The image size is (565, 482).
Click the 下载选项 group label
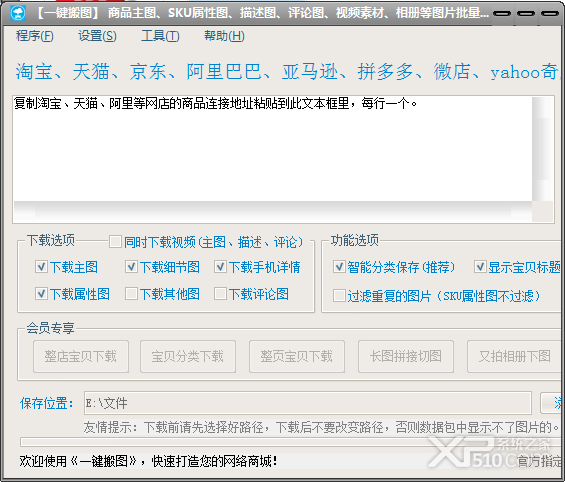point(51,240)
